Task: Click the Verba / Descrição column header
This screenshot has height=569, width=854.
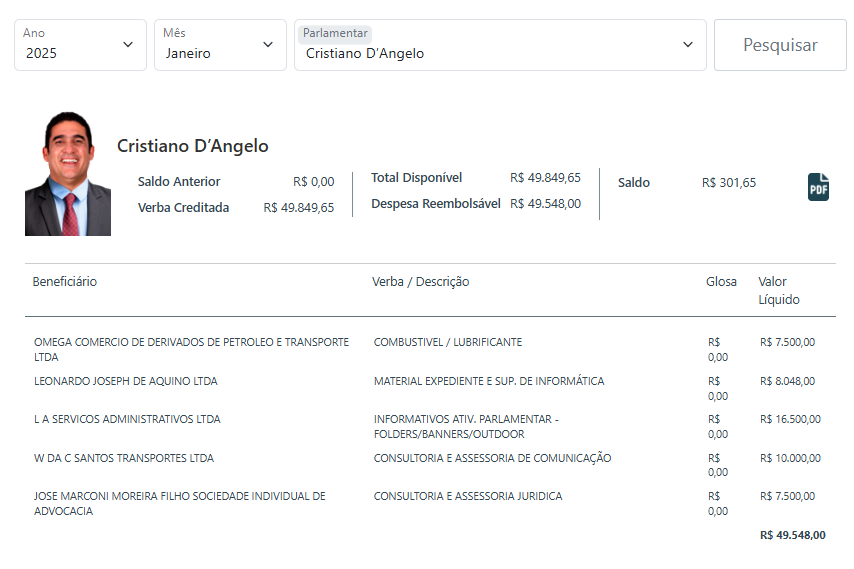Action: [420, 282]
